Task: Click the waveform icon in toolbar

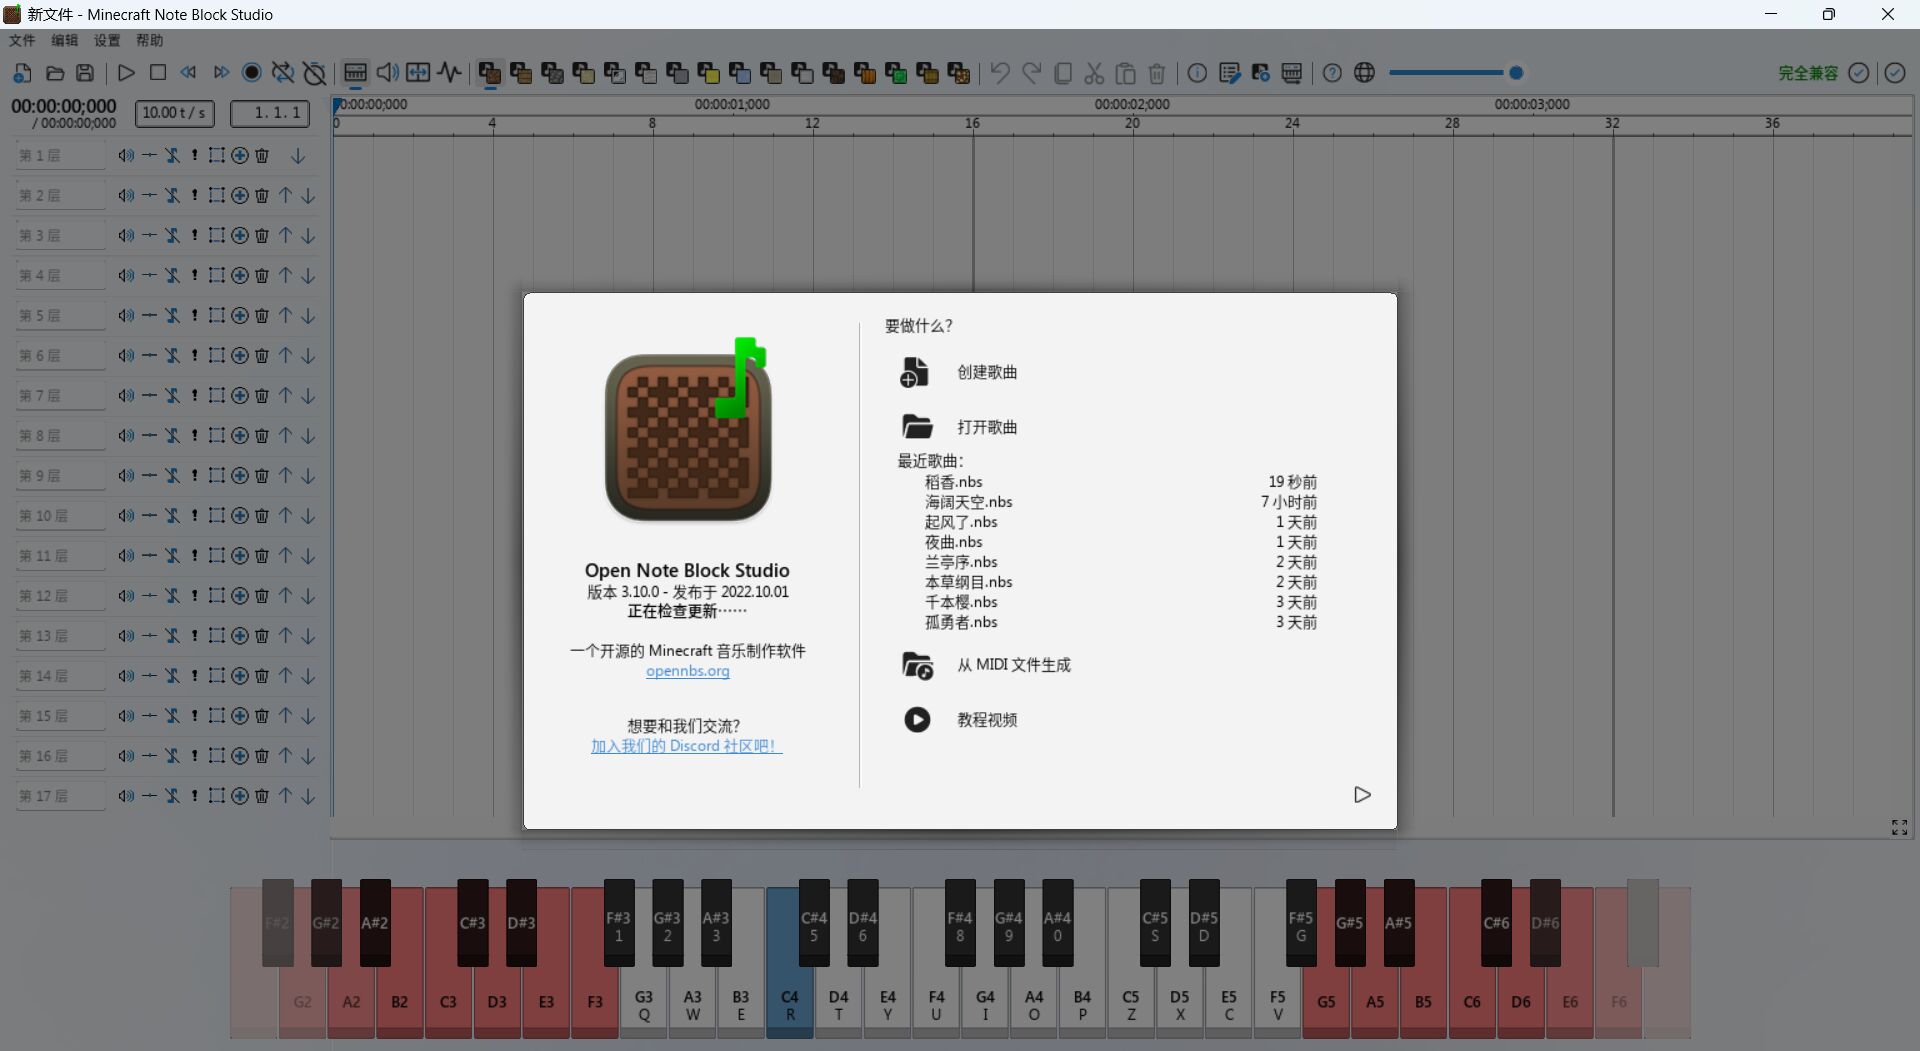Action: tap(450, 73)
